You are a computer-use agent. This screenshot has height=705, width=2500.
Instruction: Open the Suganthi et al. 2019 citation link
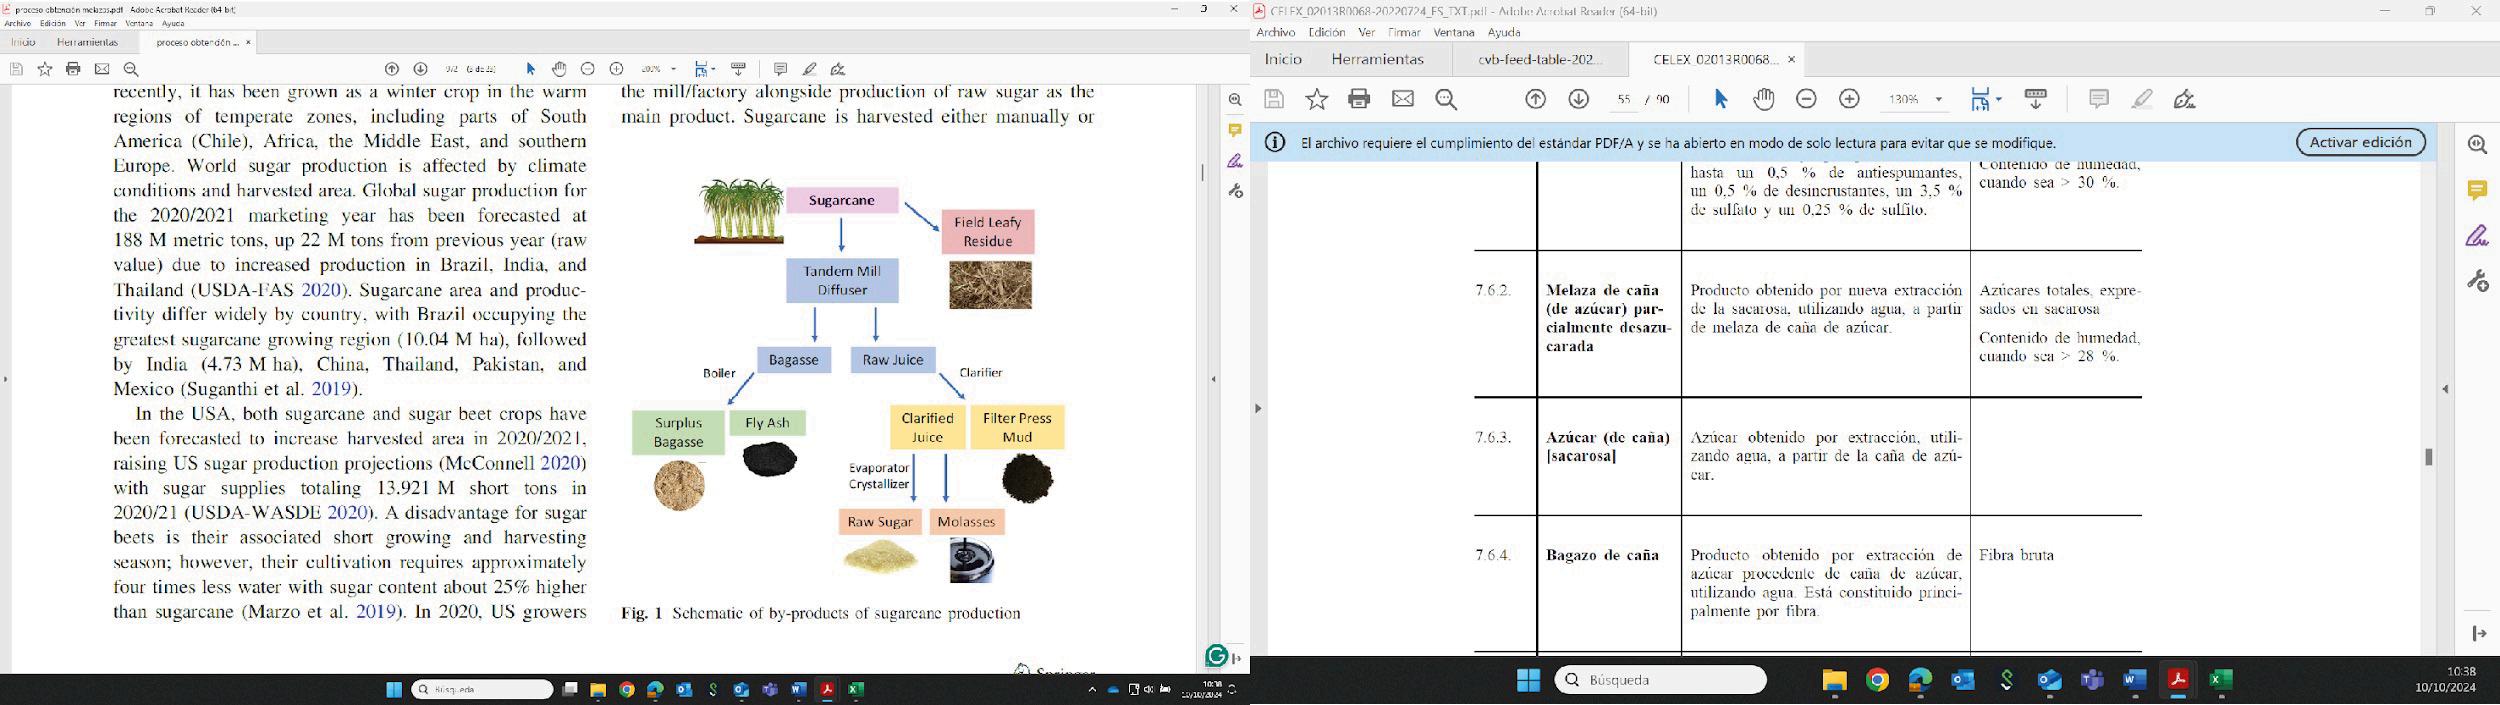click(333, 389)
